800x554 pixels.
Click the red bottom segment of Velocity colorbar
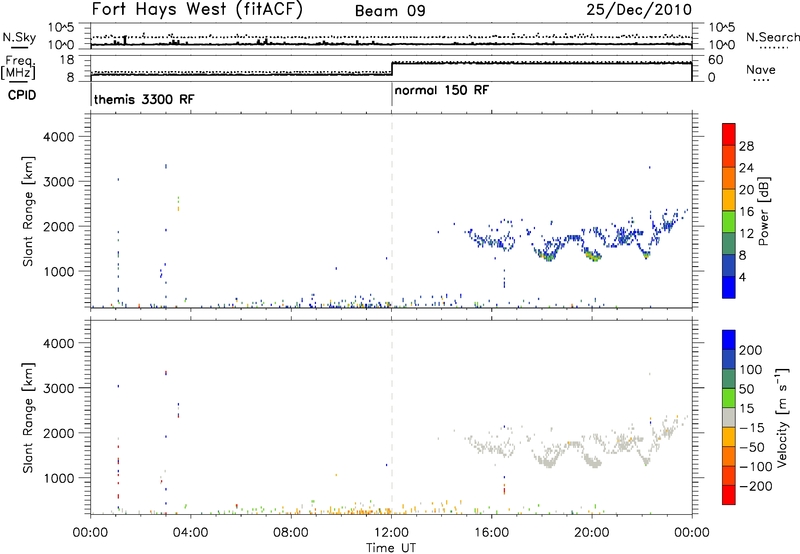click(729, 495)
